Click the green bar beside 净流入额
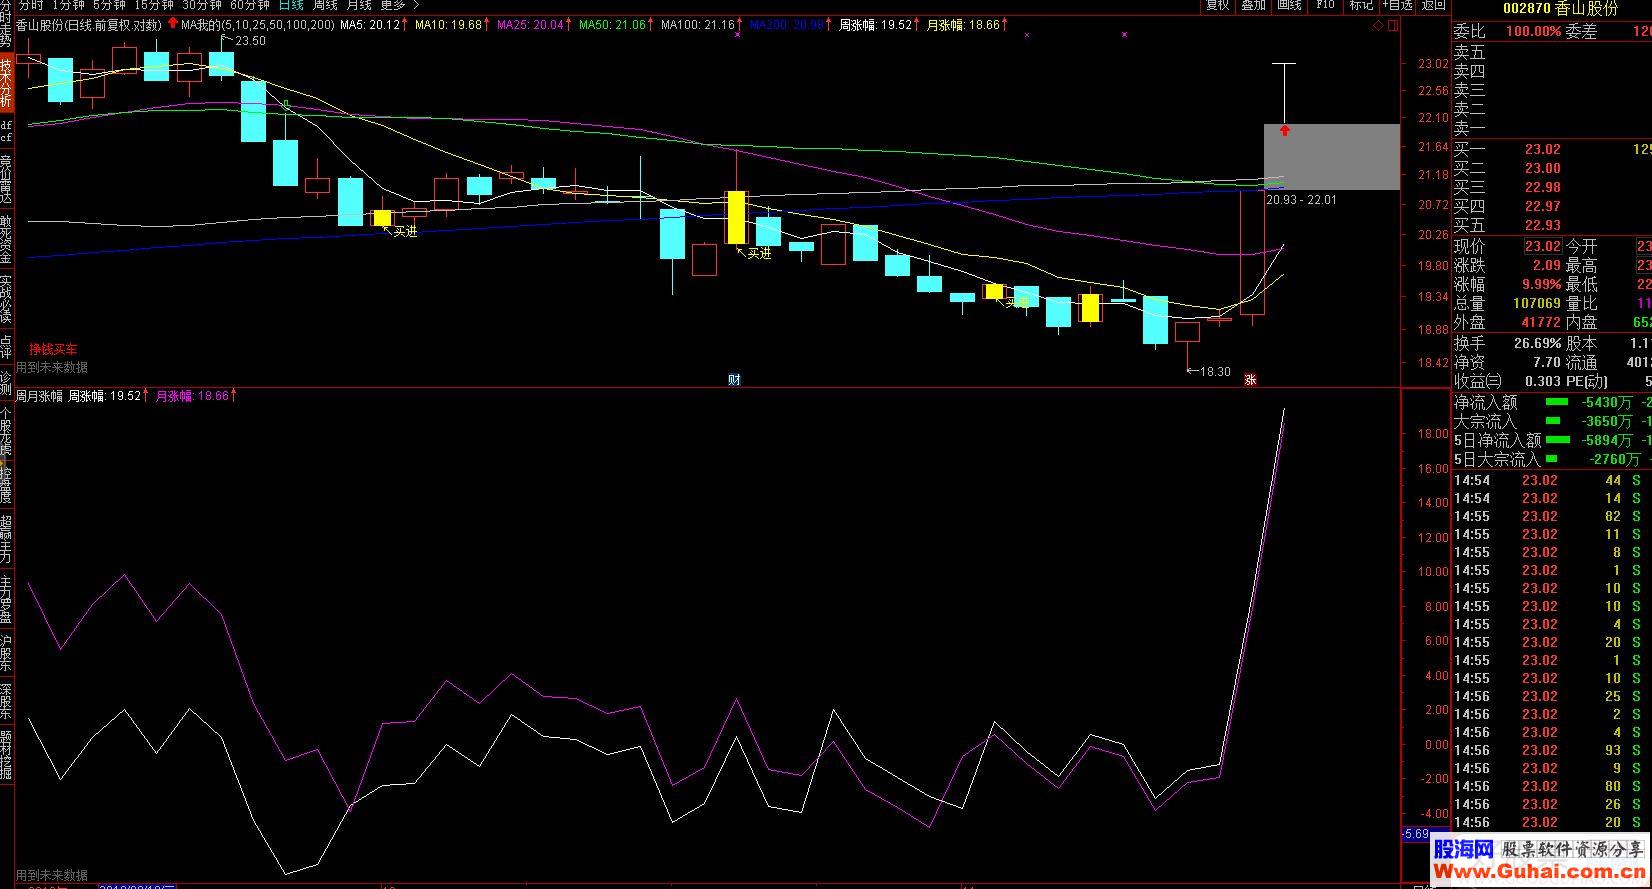The width and height of the screenshot is (1652, 889). point(1557,402)
